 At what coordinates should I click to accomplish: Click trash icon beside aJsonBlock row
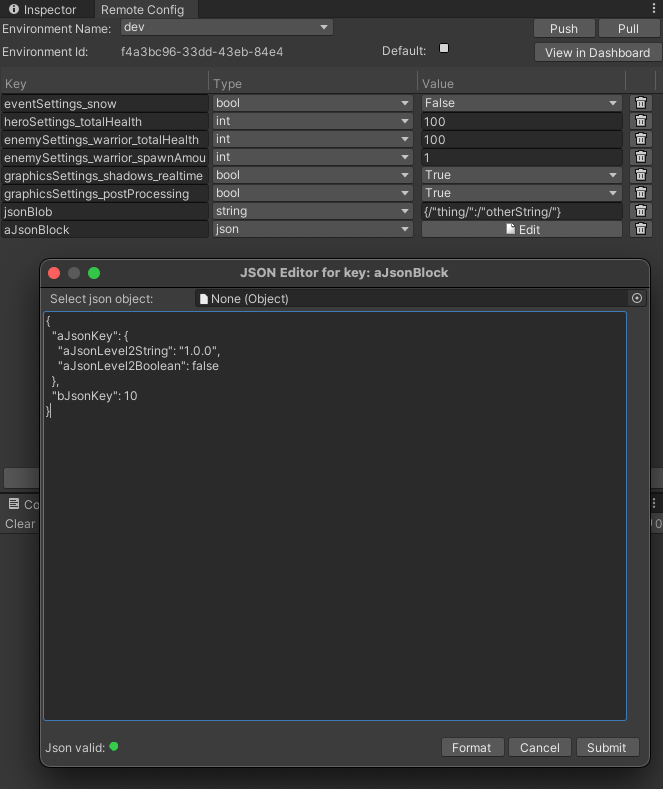641,229
